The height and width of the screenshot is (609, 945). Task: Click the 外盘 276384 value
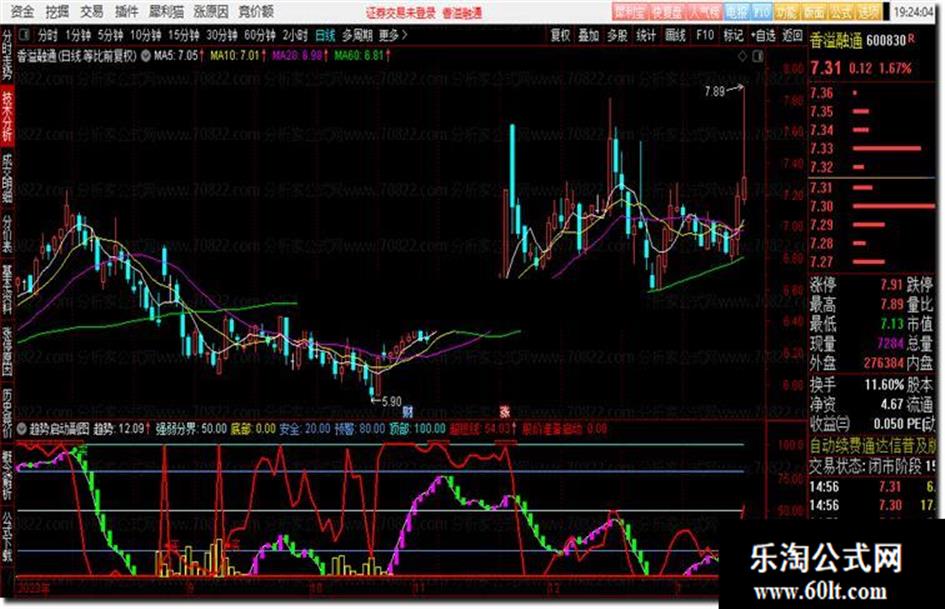[x=884, y=363]
